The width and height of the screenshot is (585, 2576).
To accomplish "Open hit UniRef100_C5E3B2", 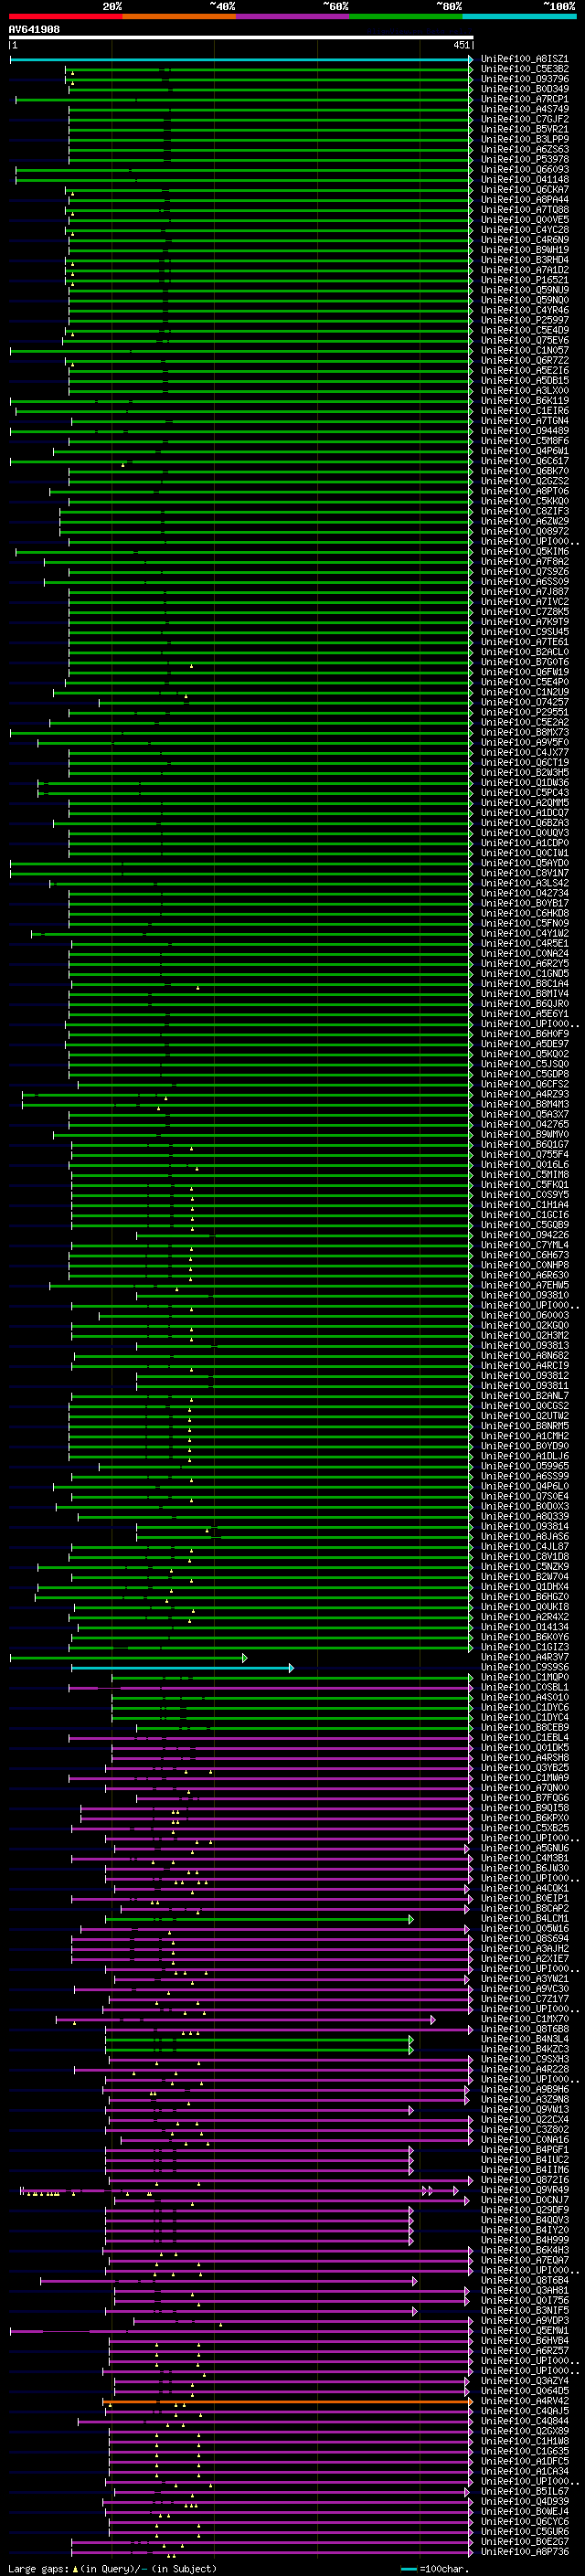I will 524,69.
